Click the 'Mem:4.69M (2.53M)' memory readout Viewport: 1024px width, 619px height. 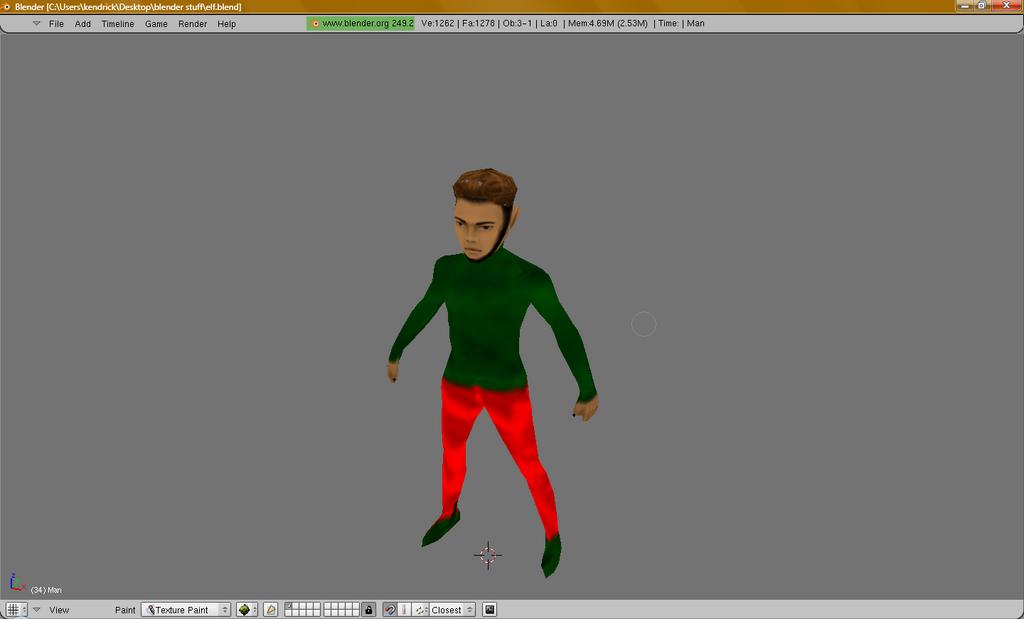pos(607,24)
